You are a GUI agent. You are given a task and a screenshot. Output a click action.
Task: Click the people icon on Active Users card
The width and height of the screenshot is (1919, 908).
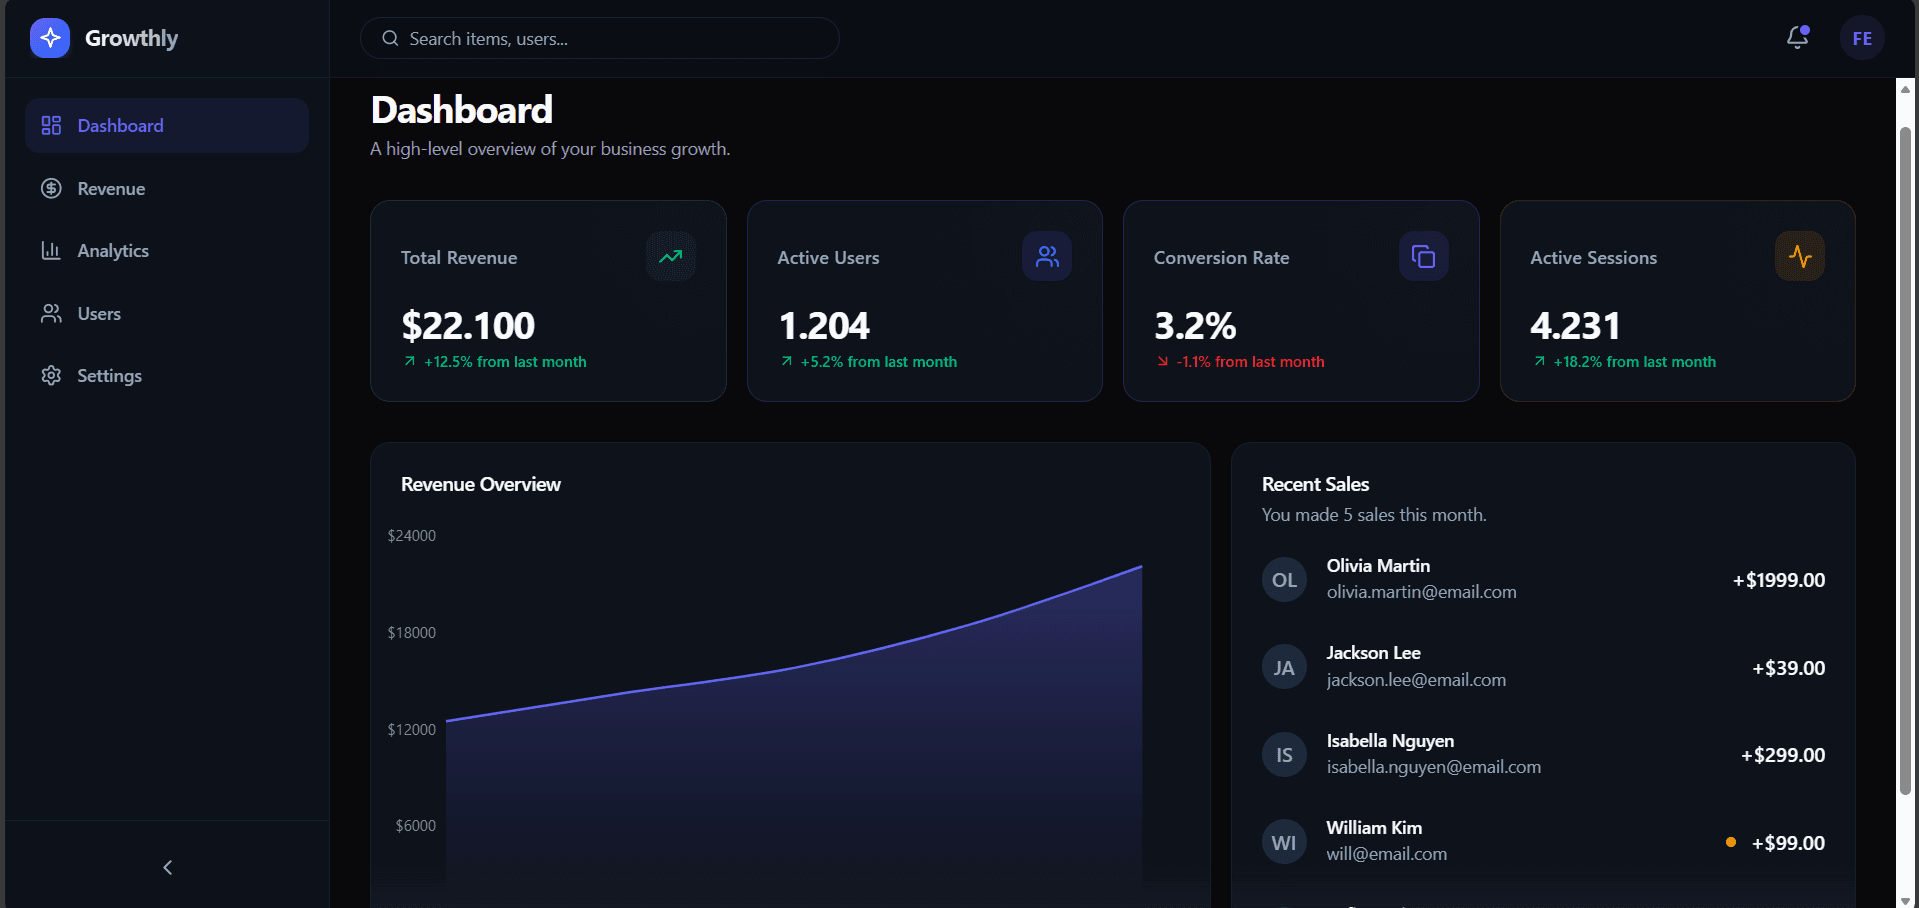(x=1047, y=257)
